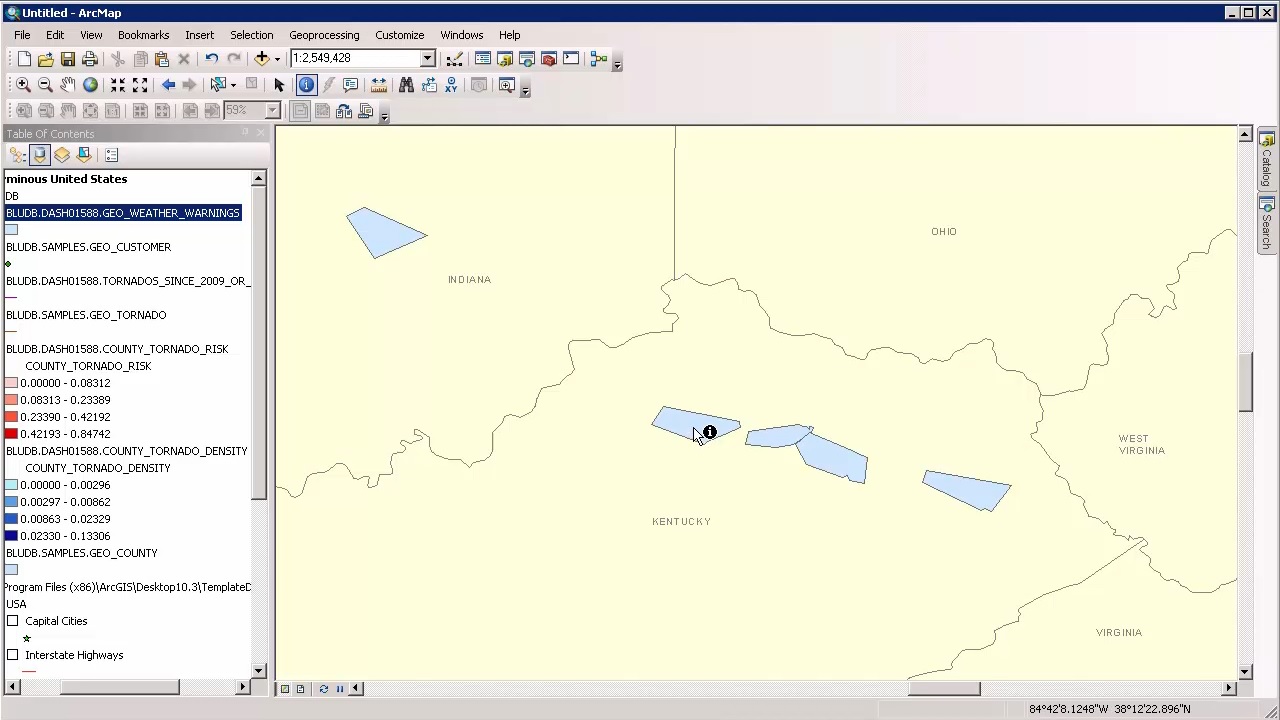The image size is (1280, 720).
Task: Create a viewer window
Action: 507,85
